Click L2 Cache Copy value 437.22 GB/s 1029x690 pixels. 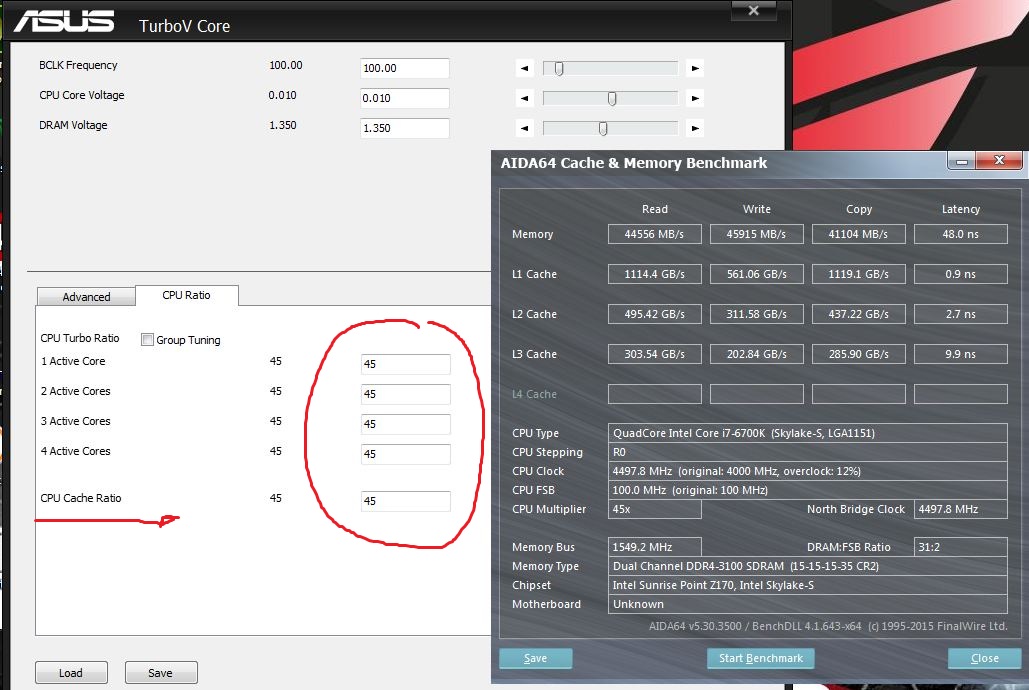858,314
